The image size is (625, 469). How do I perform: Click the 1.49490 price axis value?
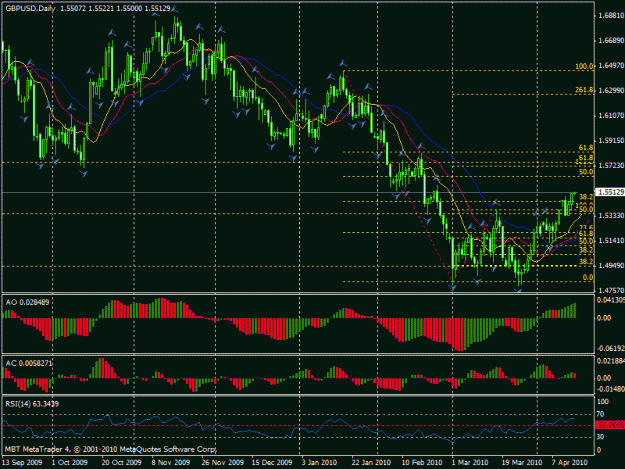(611, 265)
